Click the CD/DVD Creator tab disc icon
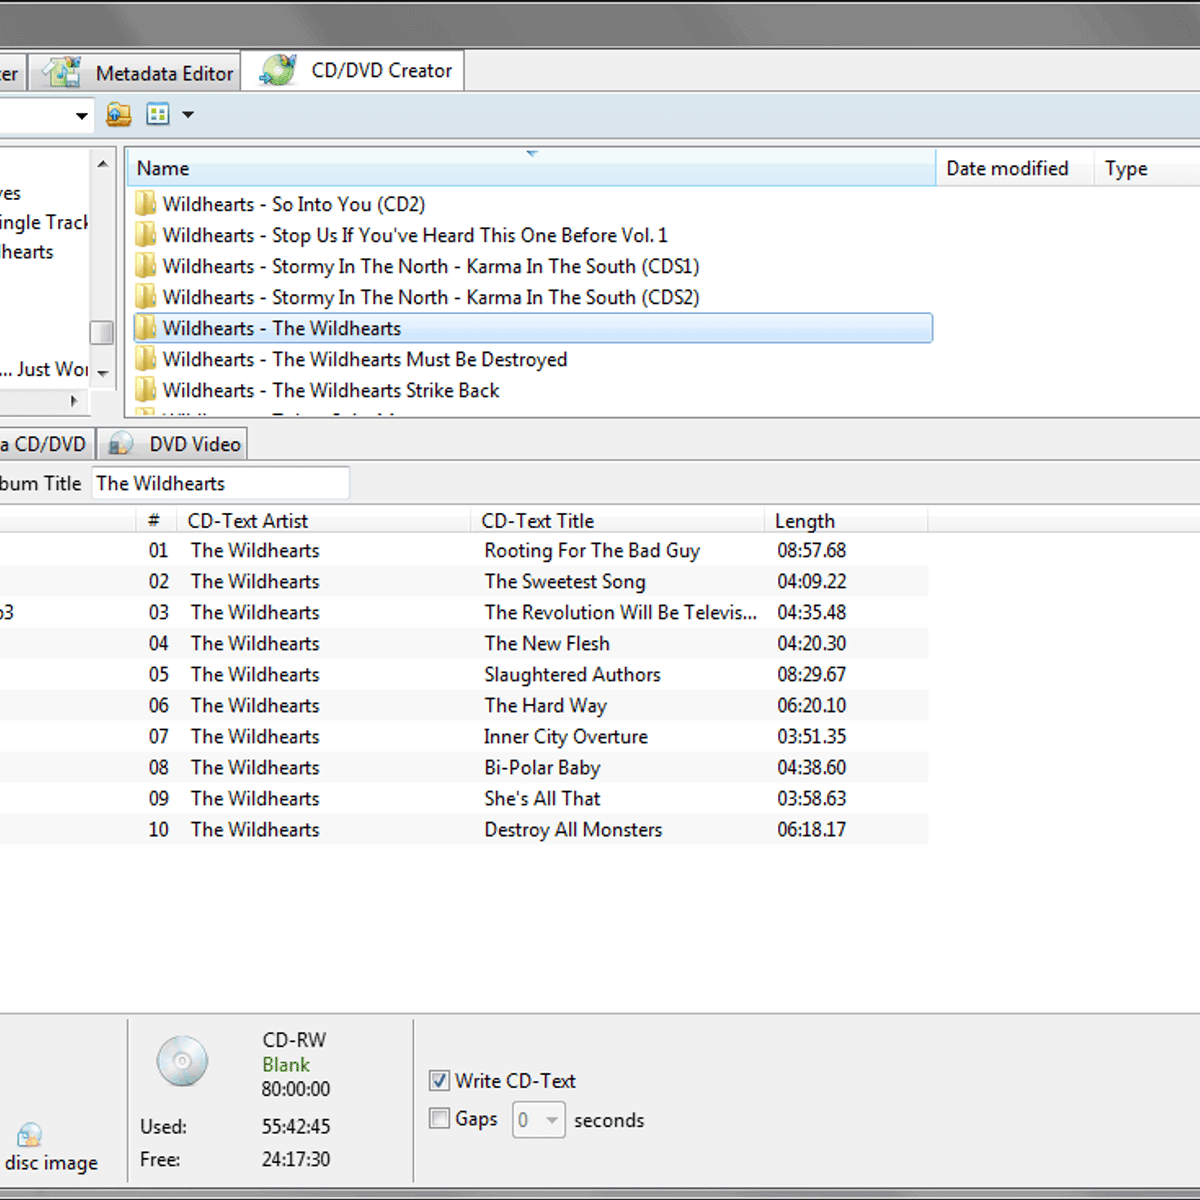Screen dimensions: 1200x1200 tap(278, 70)
